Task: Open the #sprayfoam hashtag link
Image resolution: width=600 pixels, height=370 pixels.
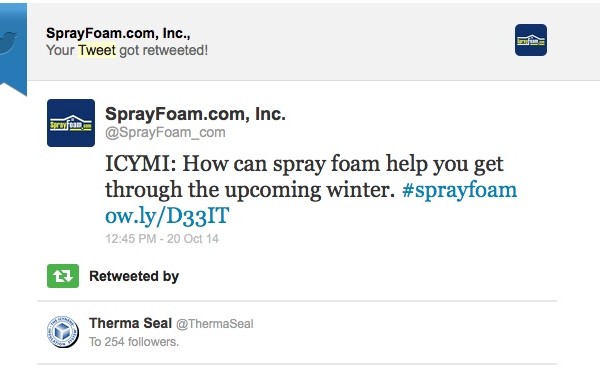Action: [459, 190]
